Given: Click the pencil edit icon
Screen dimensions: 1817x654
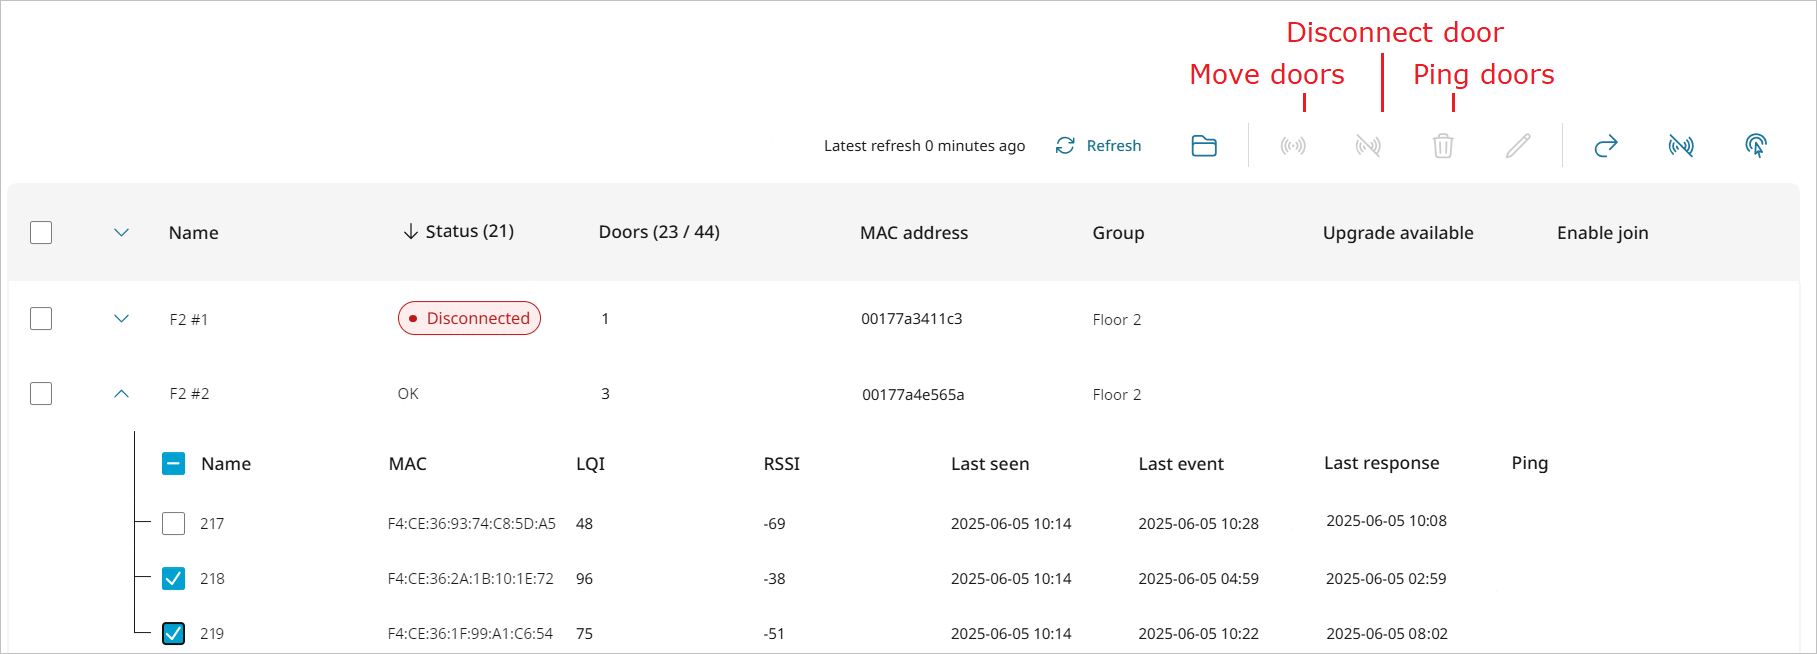Looking at the screenshot, I should point(1518,146).
